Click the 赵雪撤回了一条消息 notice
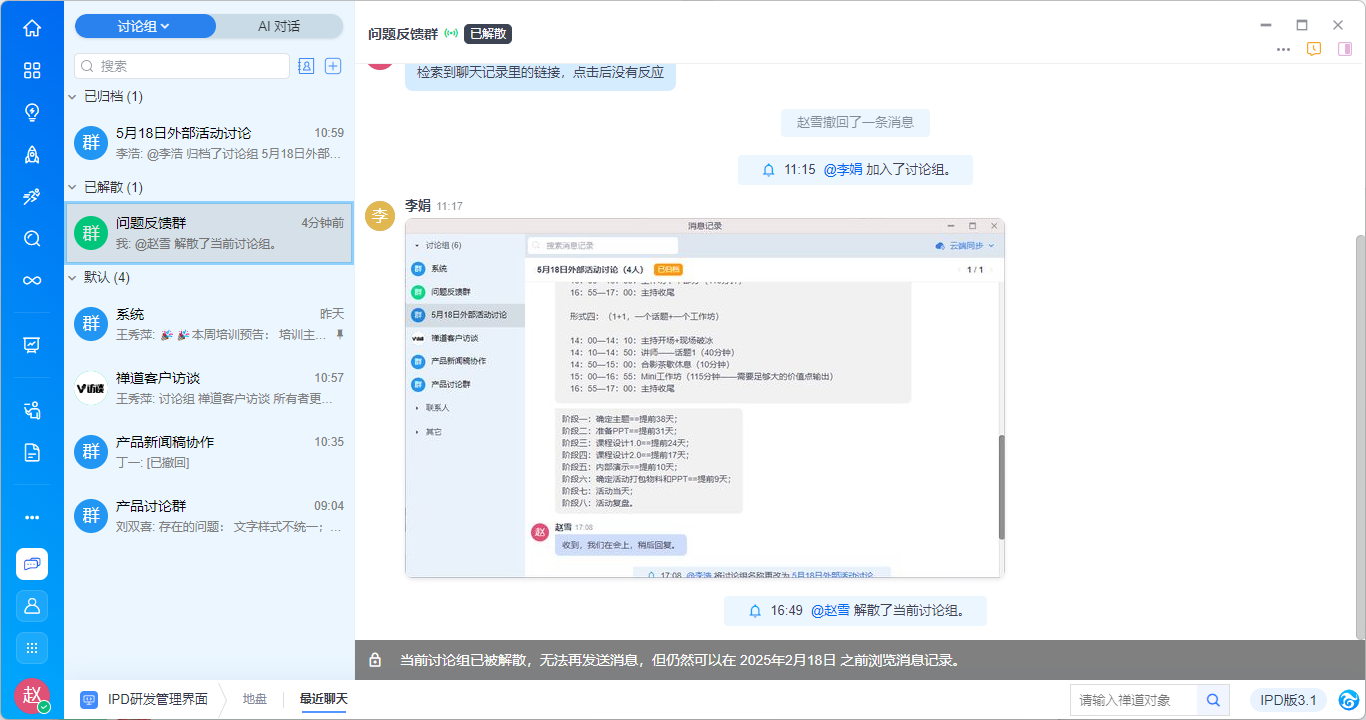Image resolution: width=1366 pixels, height=720 pixels. tap(855, 122)
